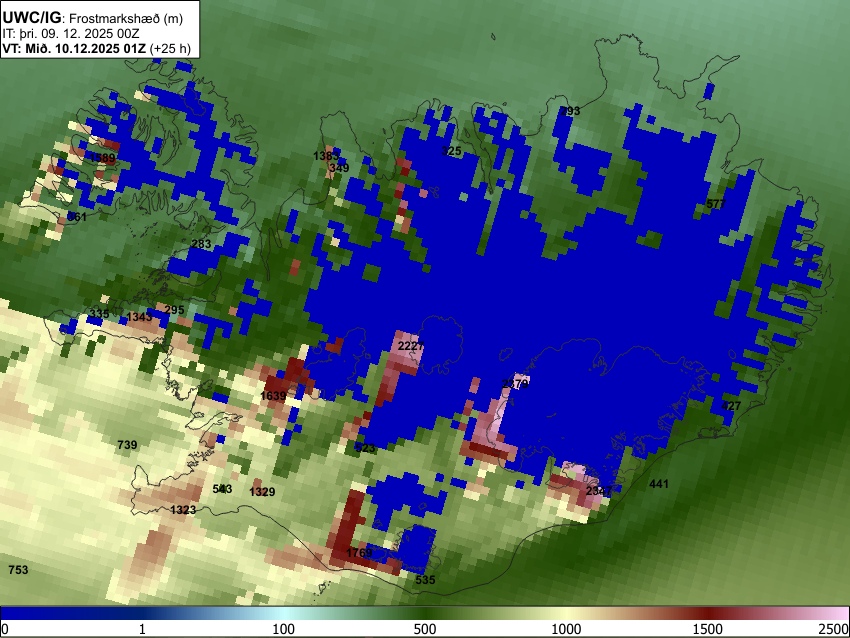Click the 1769 value label
This screenshot has width=850, height=638.
359,553
